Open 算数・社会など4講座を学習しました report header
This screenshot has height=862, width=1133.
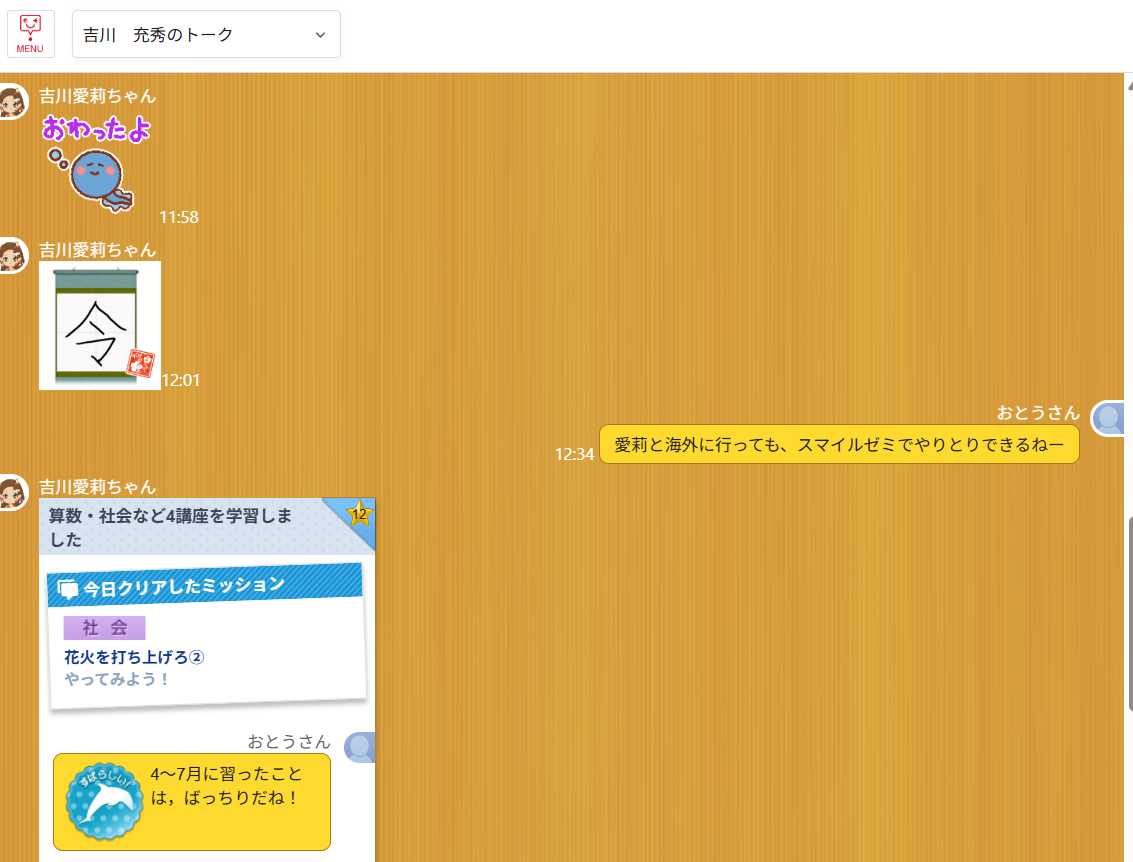(207, 527)
